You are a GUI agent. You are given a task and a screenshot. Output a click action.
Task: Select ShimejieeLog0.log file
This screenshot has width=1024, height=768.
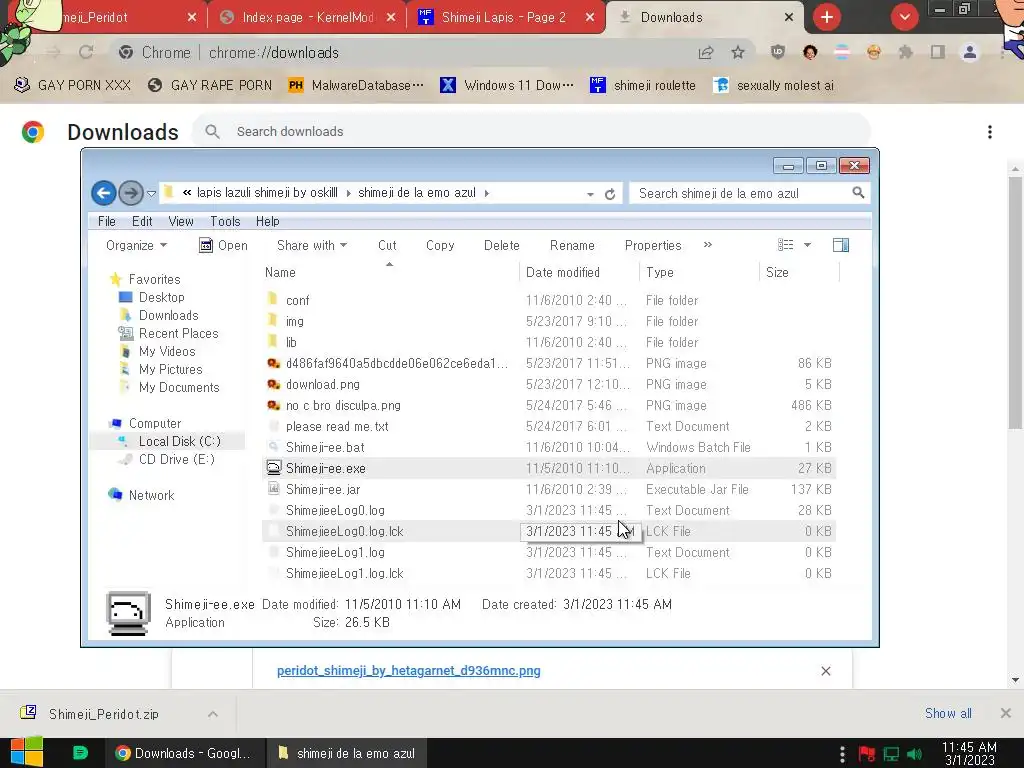[x=549, y=510]
